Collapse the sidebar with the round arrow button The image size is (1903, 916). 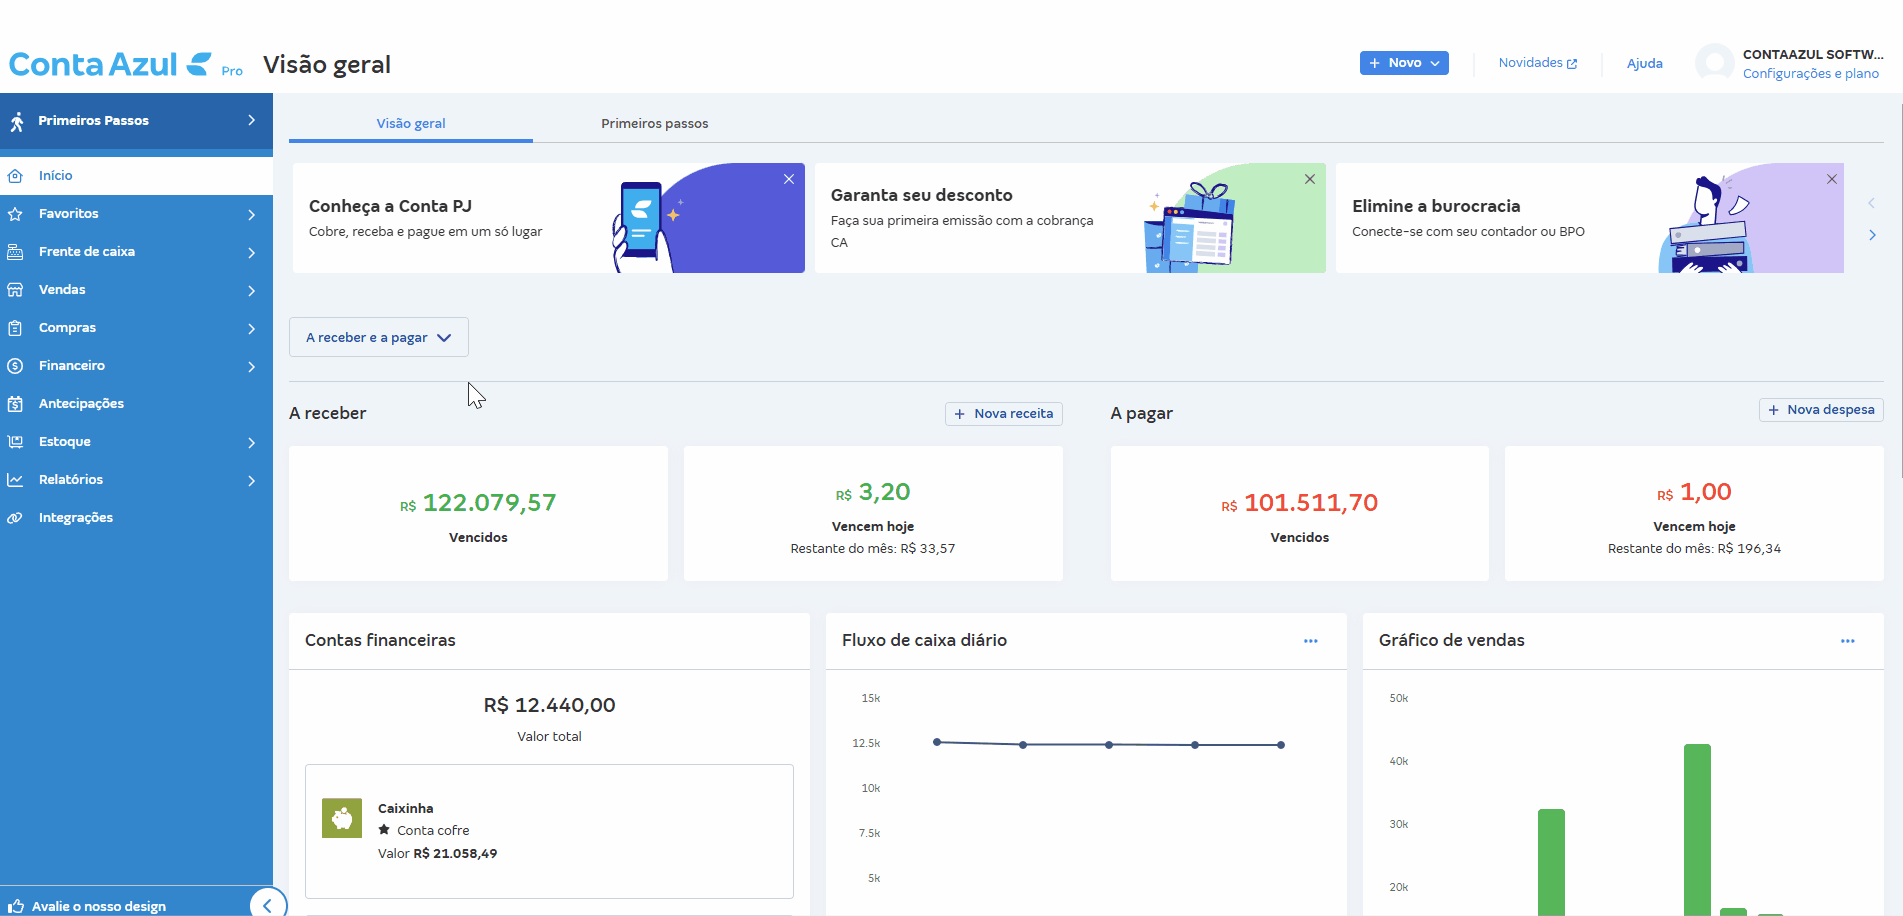[267, 904]
